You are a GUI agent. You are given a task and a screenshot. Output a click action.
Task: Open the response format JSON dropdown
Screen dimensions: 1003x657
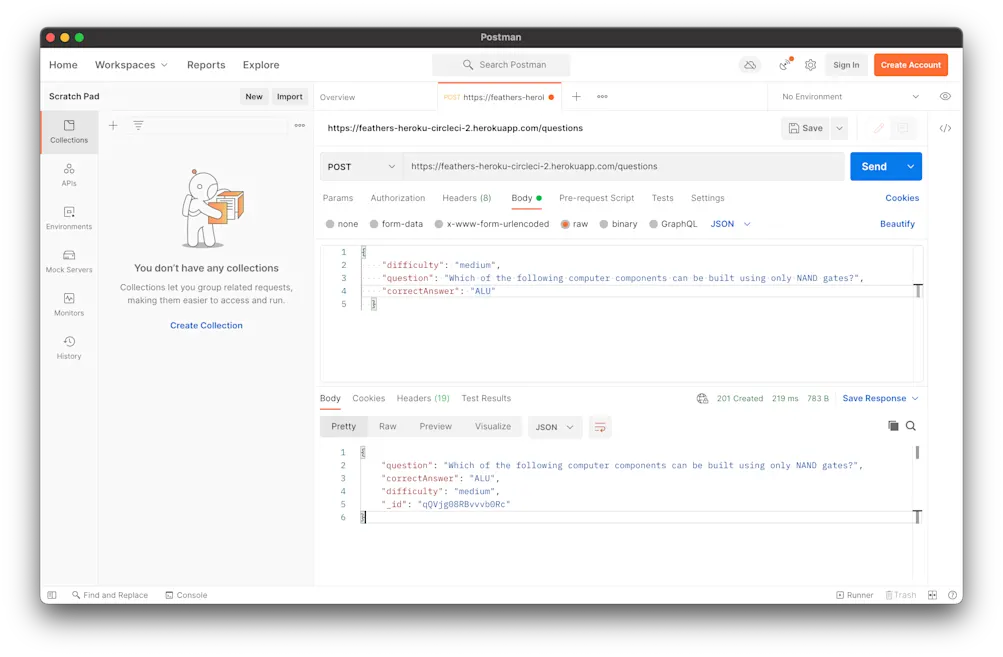tap(555, 427)
